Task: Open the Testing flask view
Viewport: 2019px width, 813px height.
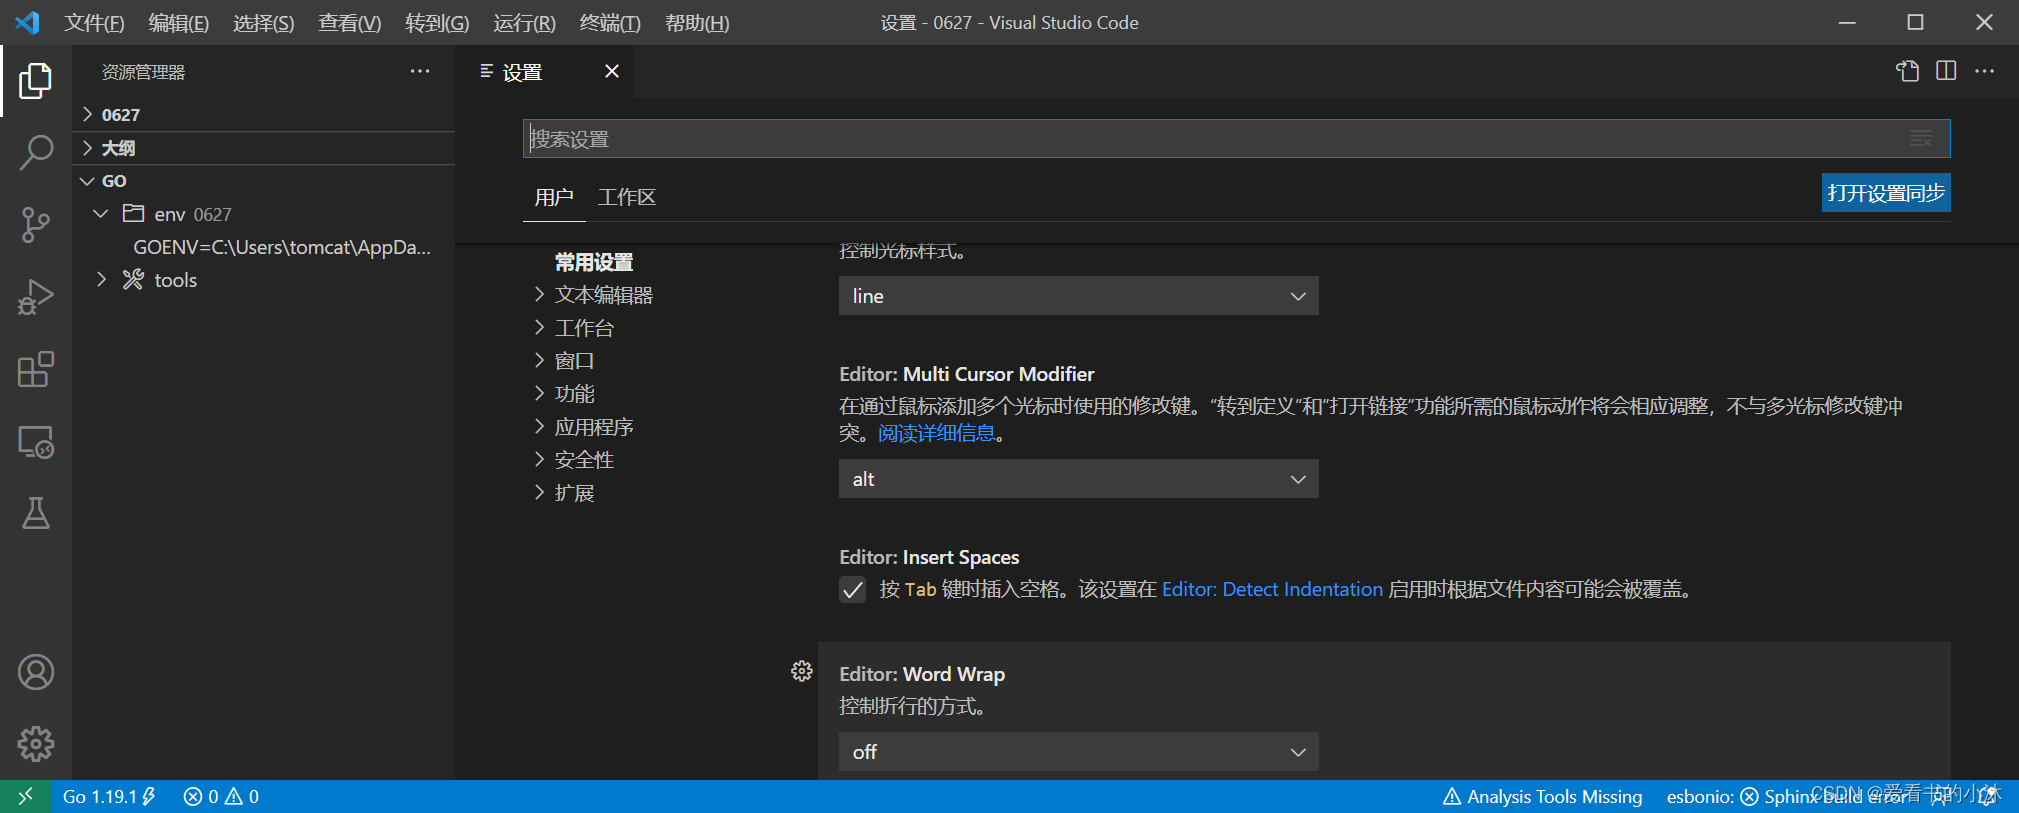Action: tap(36, 513)
